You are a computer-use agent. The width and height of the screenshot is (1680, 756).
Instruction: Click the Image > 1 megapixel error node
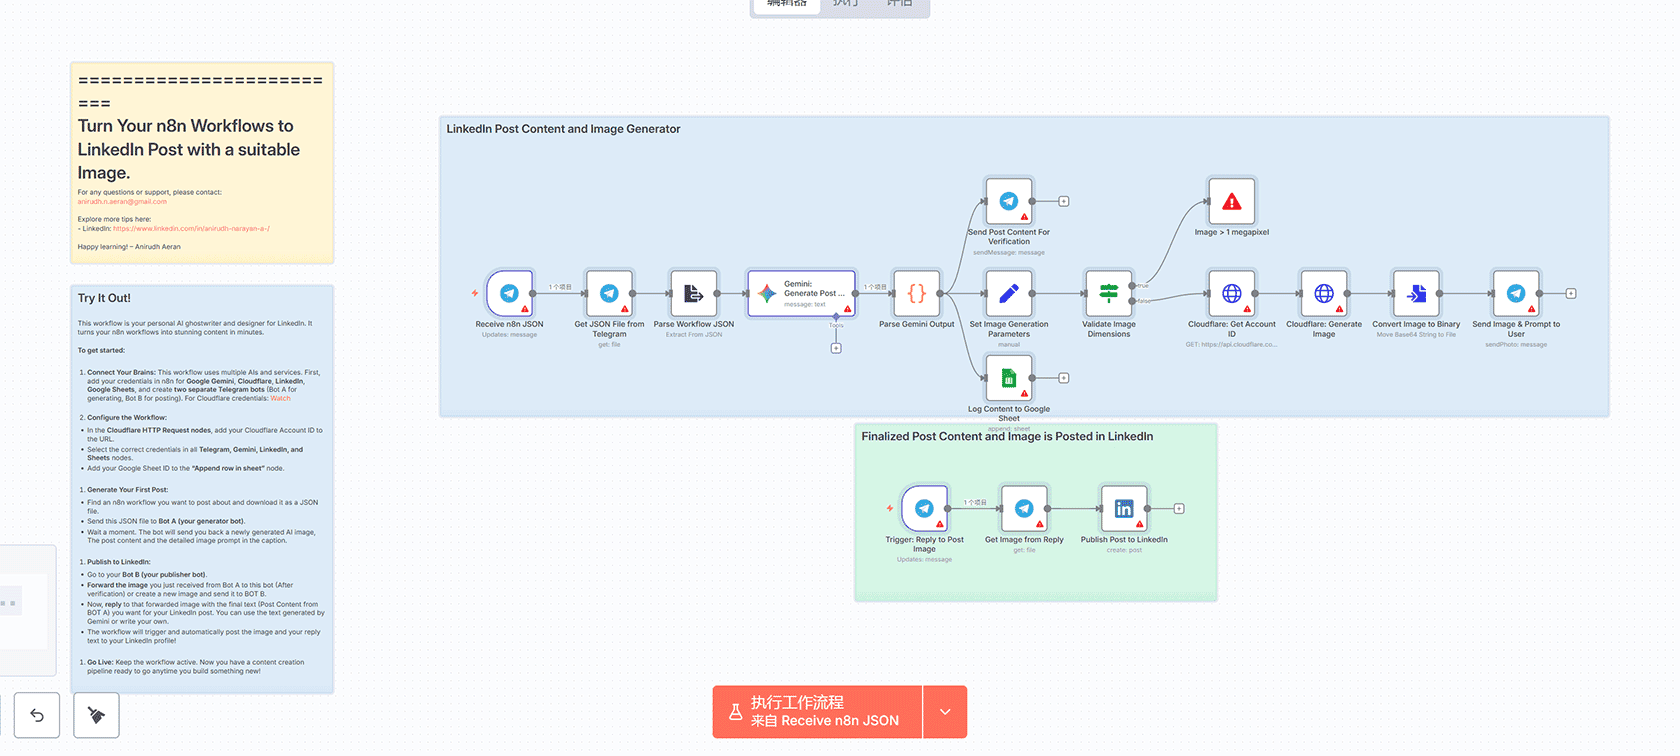pos(1231,202)
